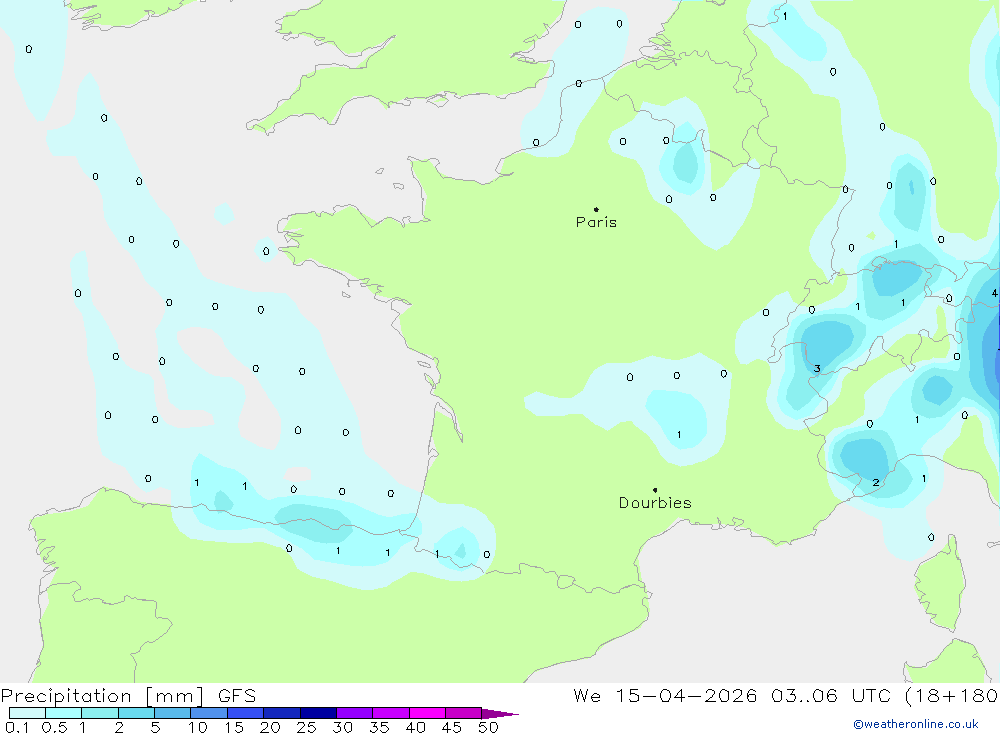Pick the 40–45 mm legend swatch
This screenshot has width=1000, height=733.
(427, 713)
